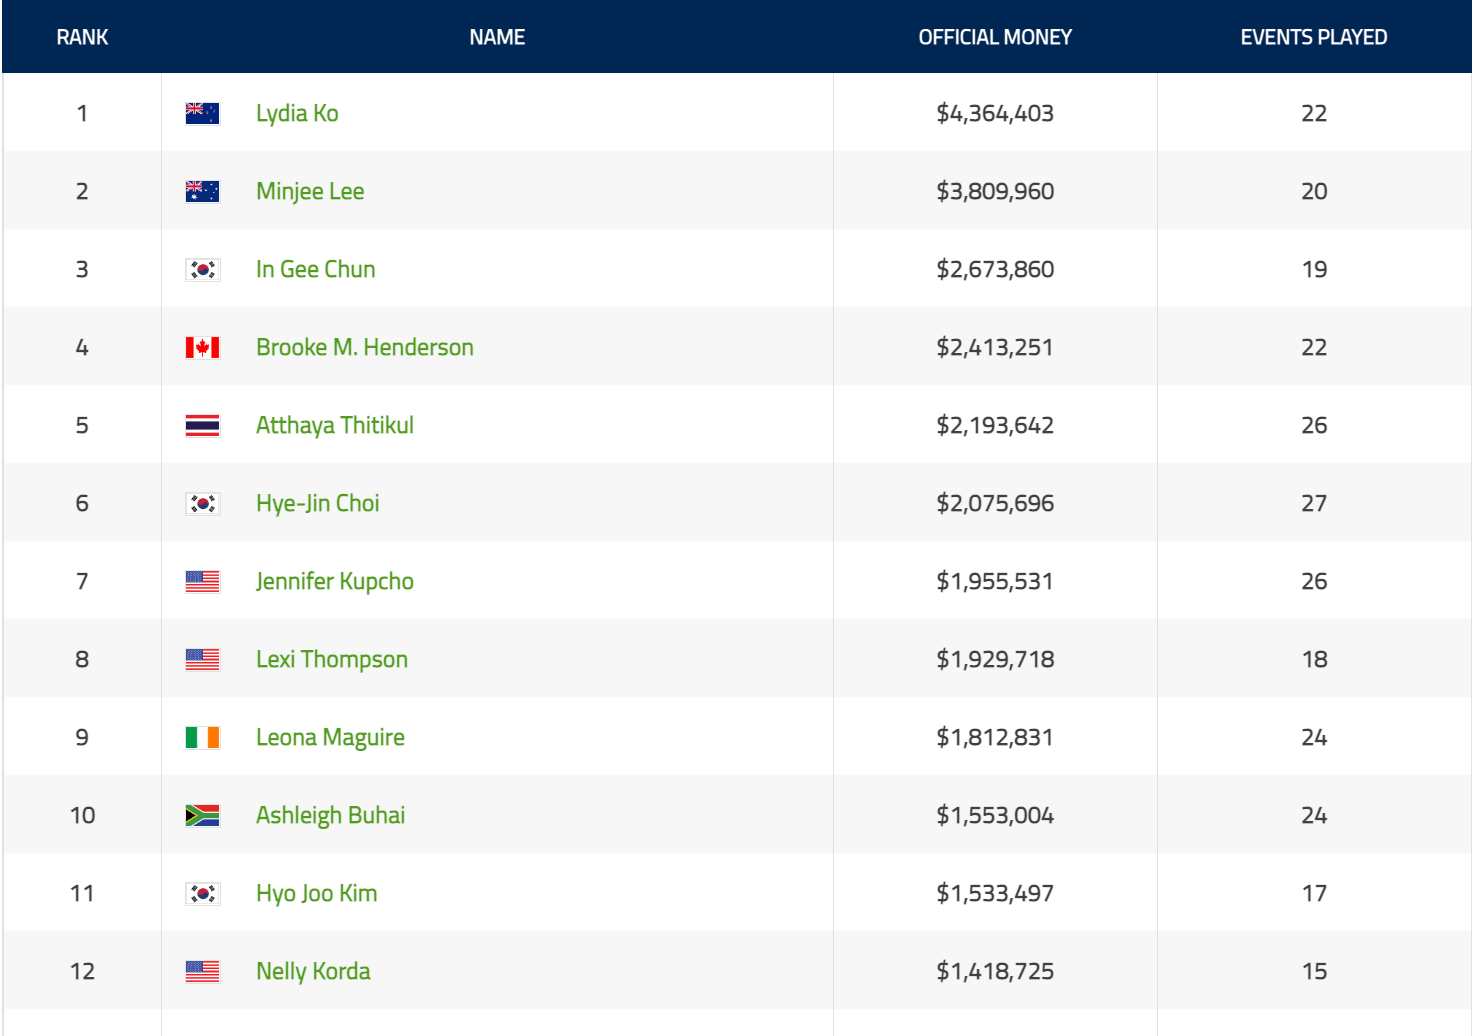This screenshot has height=1036, width=1474.
Task: Select the $1,955,531 earnings value
Action: [995, 581]
